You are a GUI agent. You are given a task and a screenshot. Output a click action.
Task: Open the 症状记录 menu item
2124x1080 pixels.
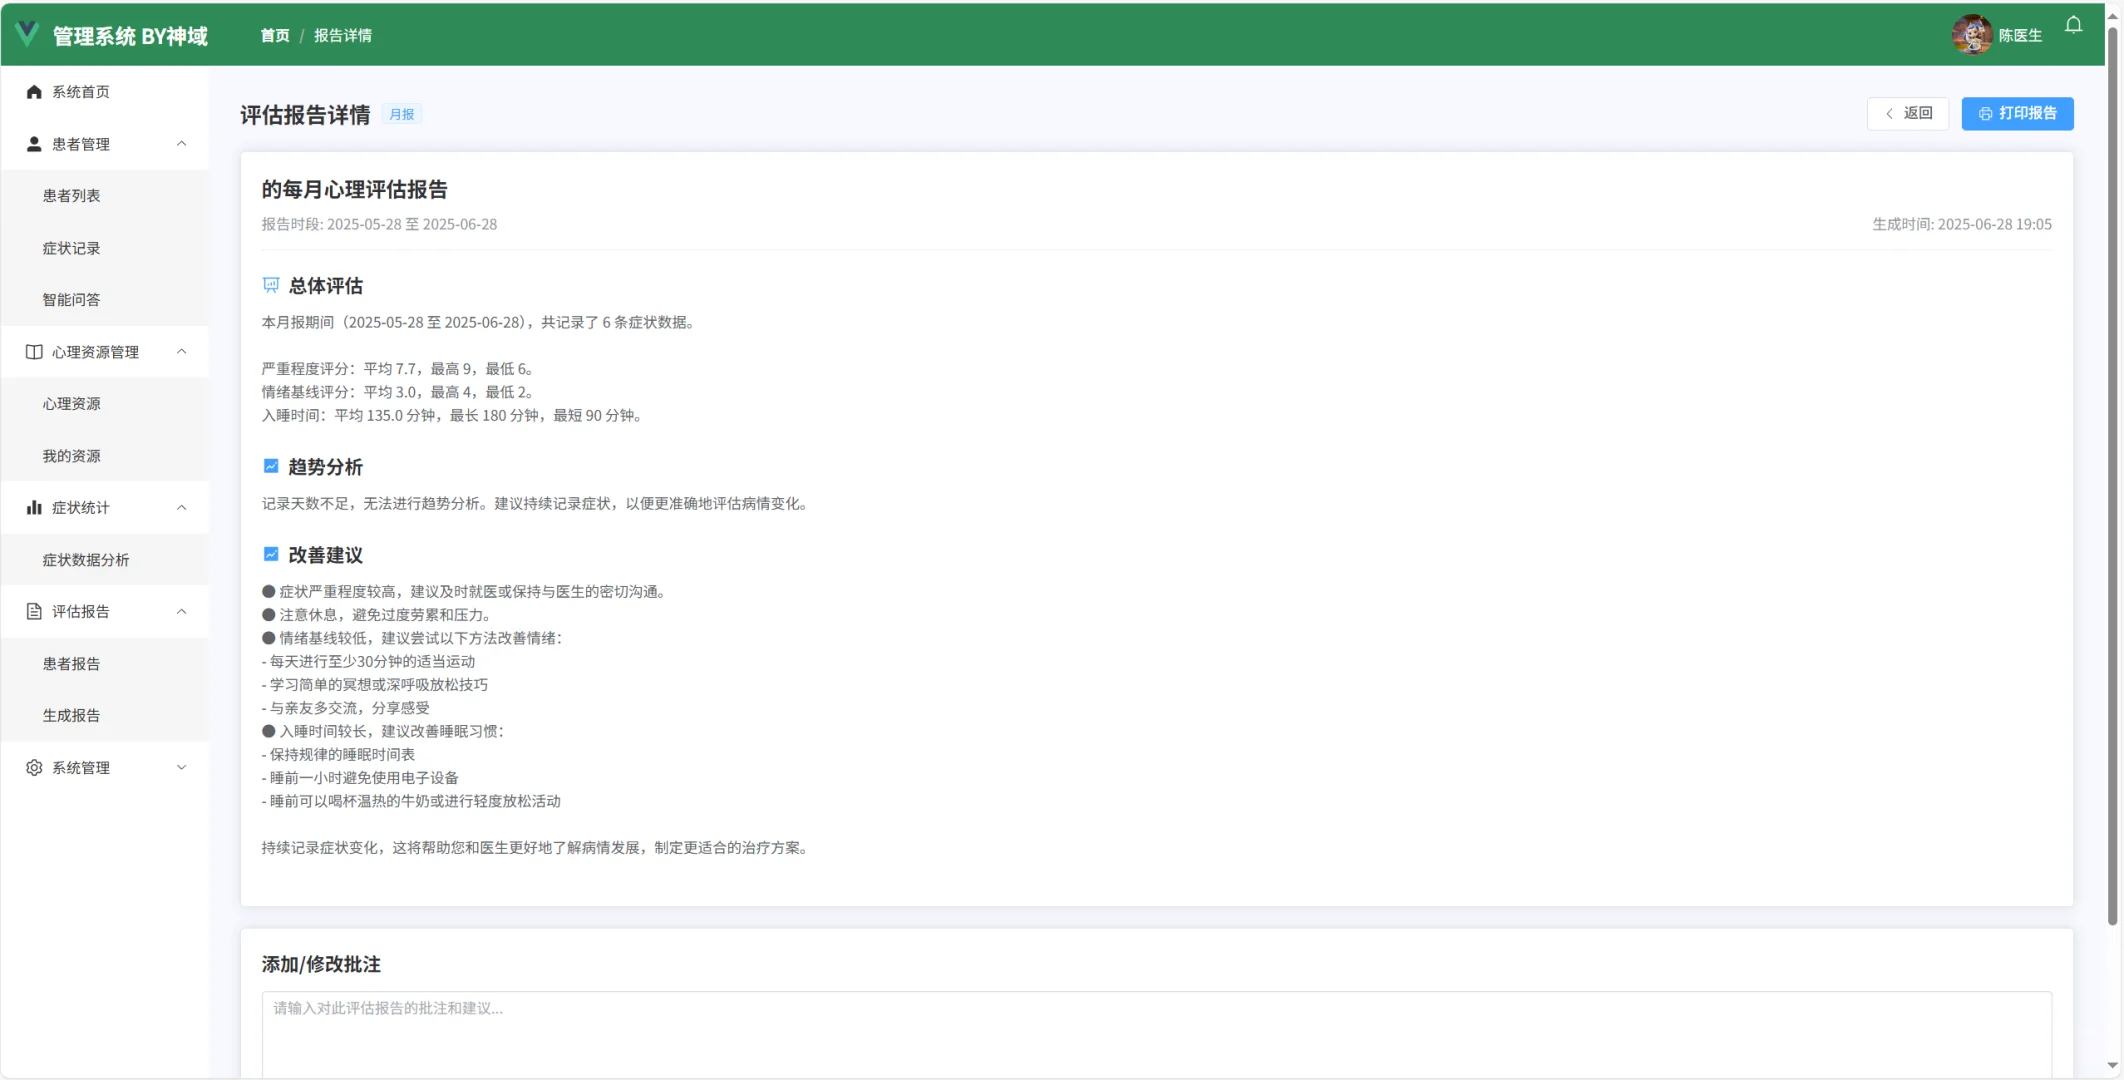(x=71, y=247)
